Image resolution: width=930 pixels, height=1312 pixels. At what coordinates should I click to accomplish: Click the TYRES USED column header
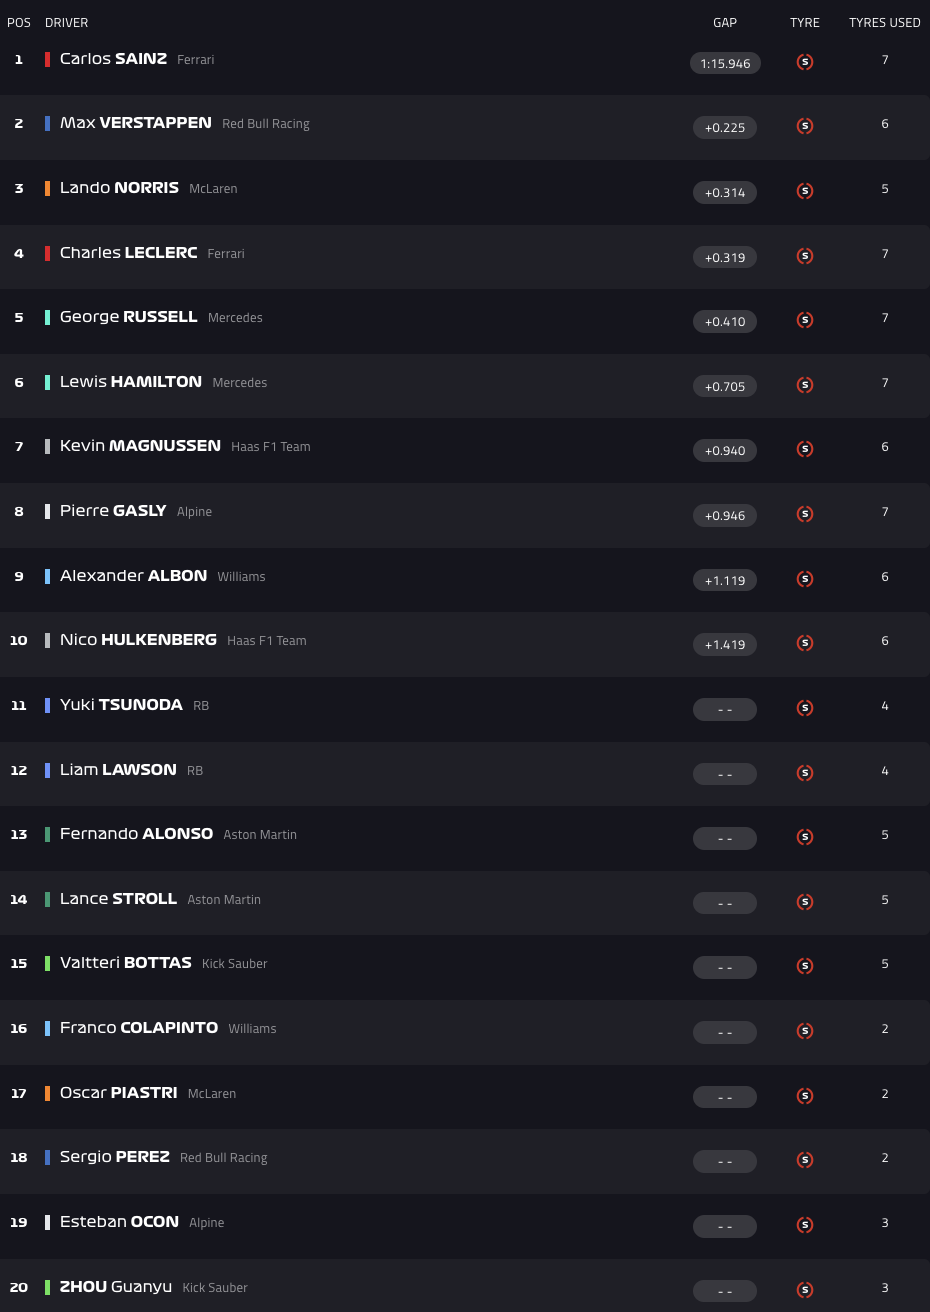click(x=885, y=23)
